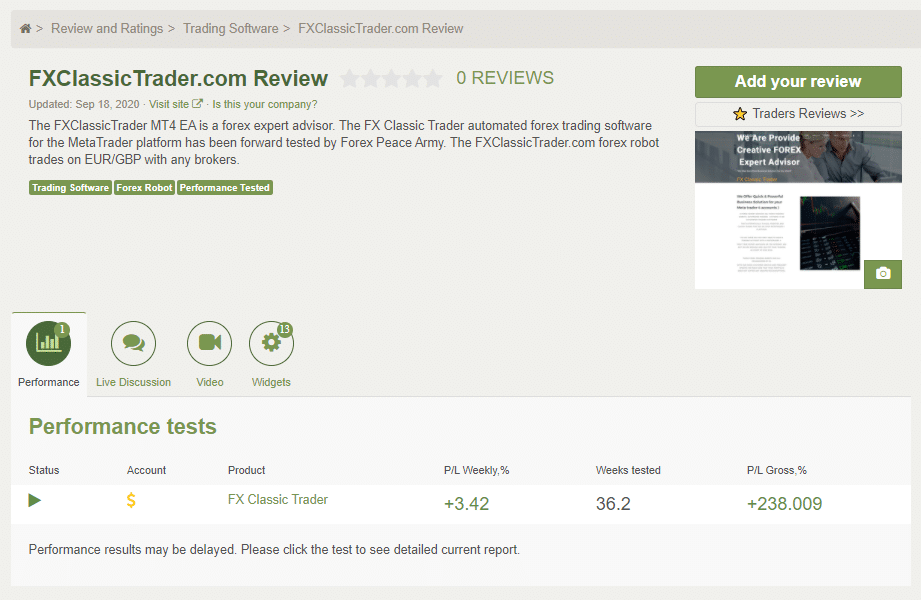Open FX Classic Trader product link
Image resolution: width=921 pixels, height=600 pixels.
coord(278,499)
